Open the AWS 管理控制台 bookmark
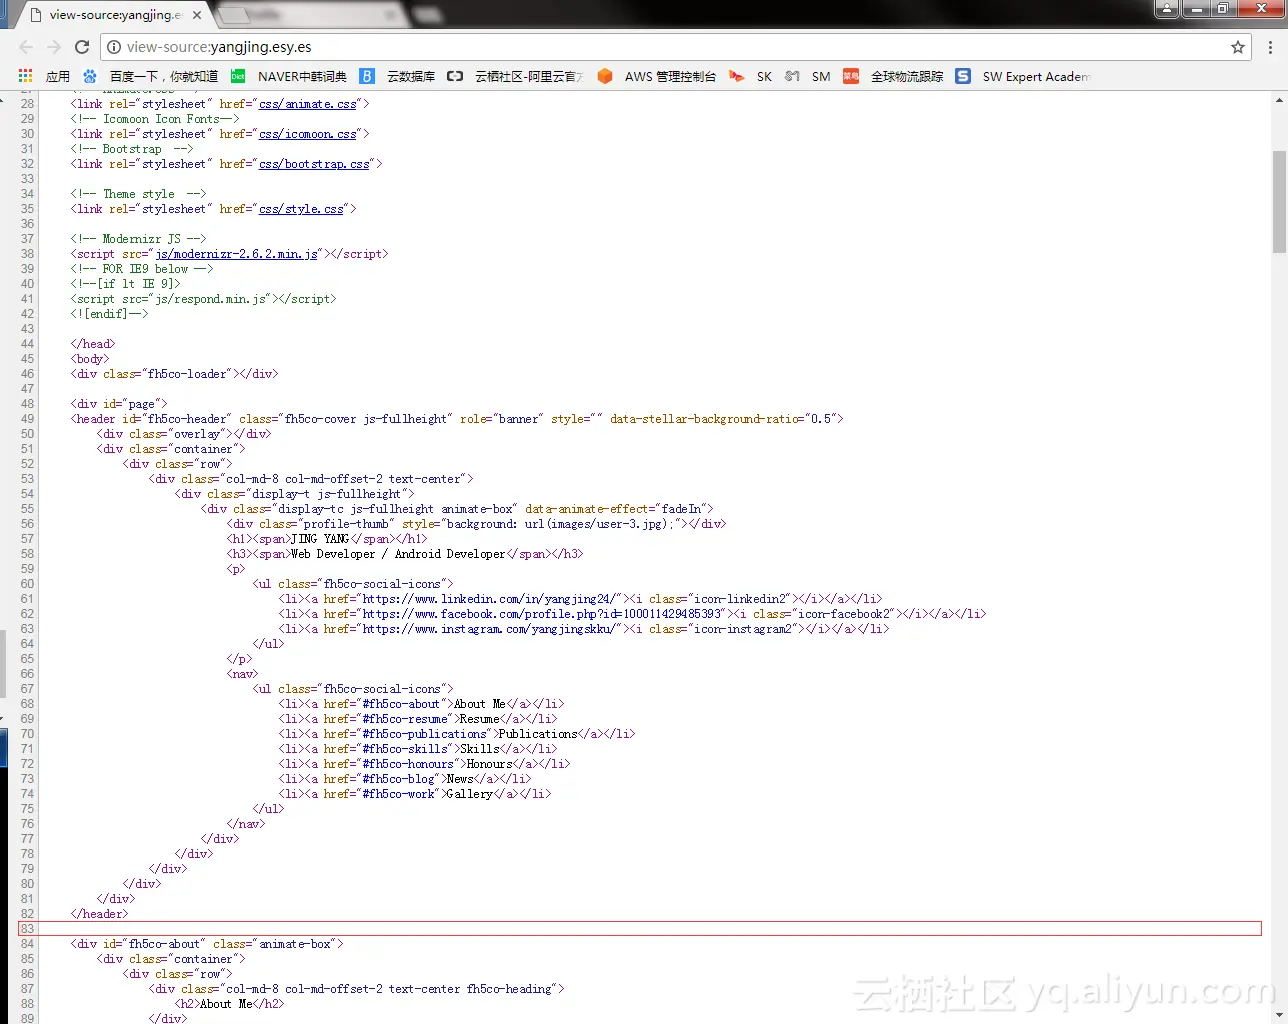Viewport: 1288px width, 1024px height. [657, 76]
